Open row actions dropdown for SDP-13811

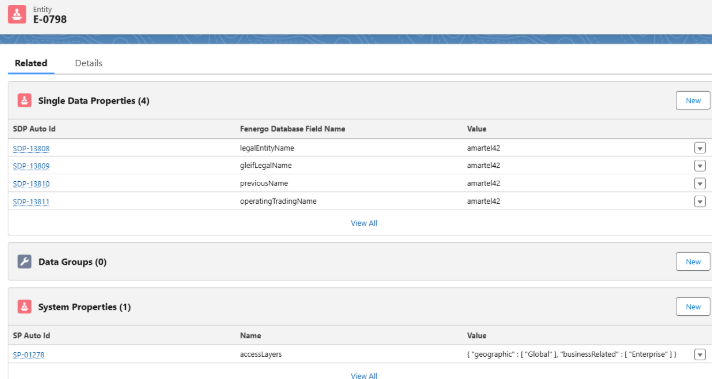(700, 202)
